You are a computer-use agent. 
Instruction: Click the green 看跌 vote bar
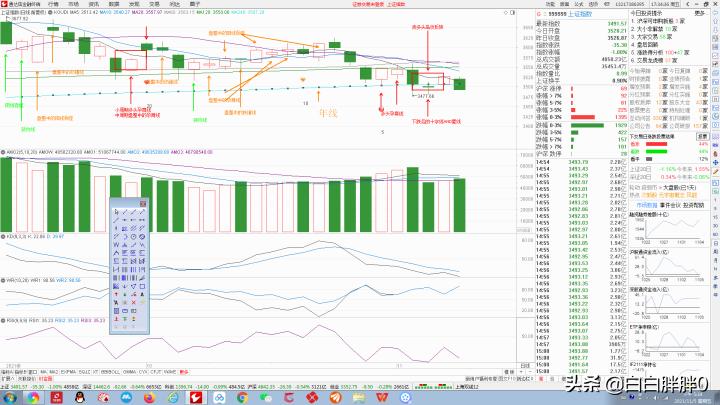pos(656,152)
